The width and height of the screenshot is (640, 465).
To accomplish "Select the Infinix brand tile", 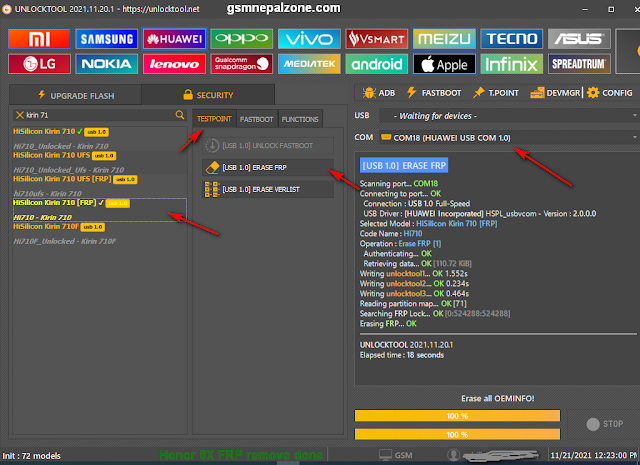I will 512,64.
